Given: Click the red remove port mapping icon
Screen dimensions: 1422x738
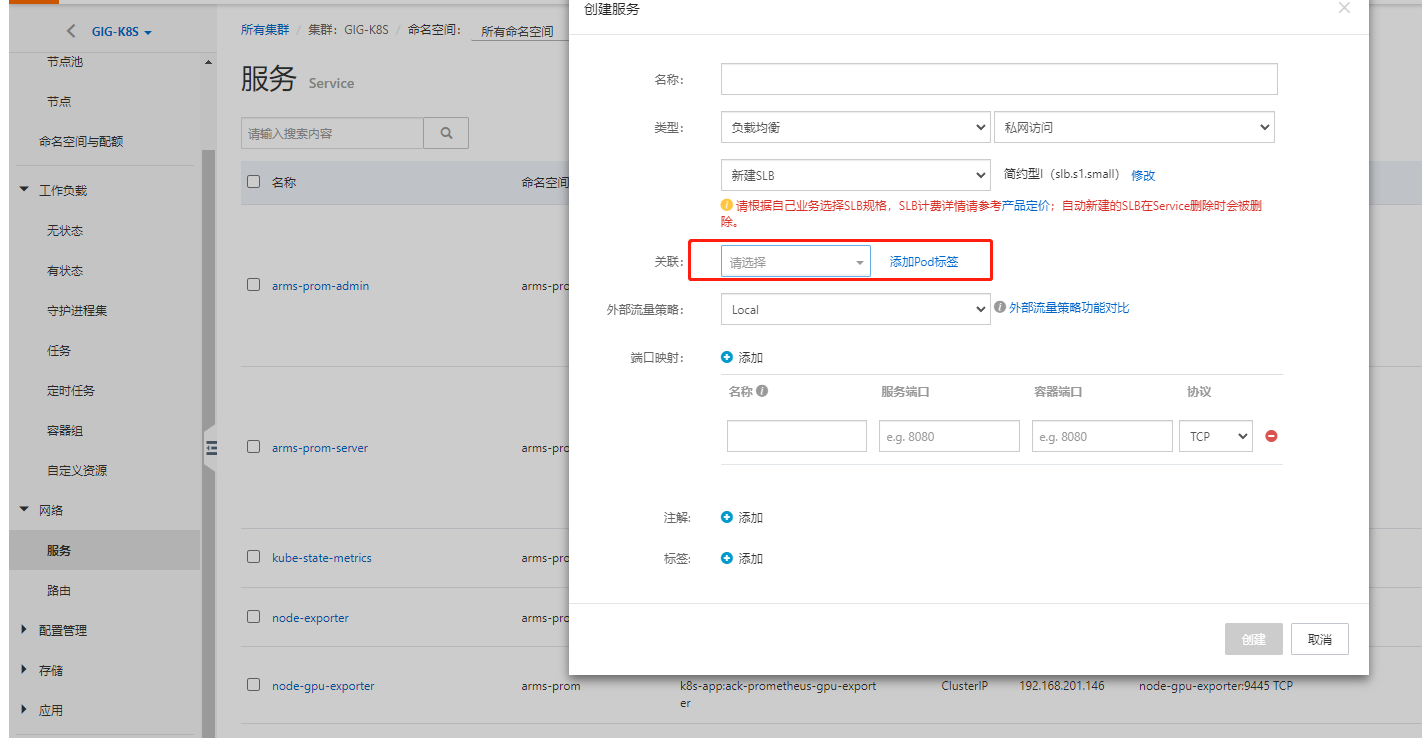Looking at the screenshot, I should point(1271,436).
